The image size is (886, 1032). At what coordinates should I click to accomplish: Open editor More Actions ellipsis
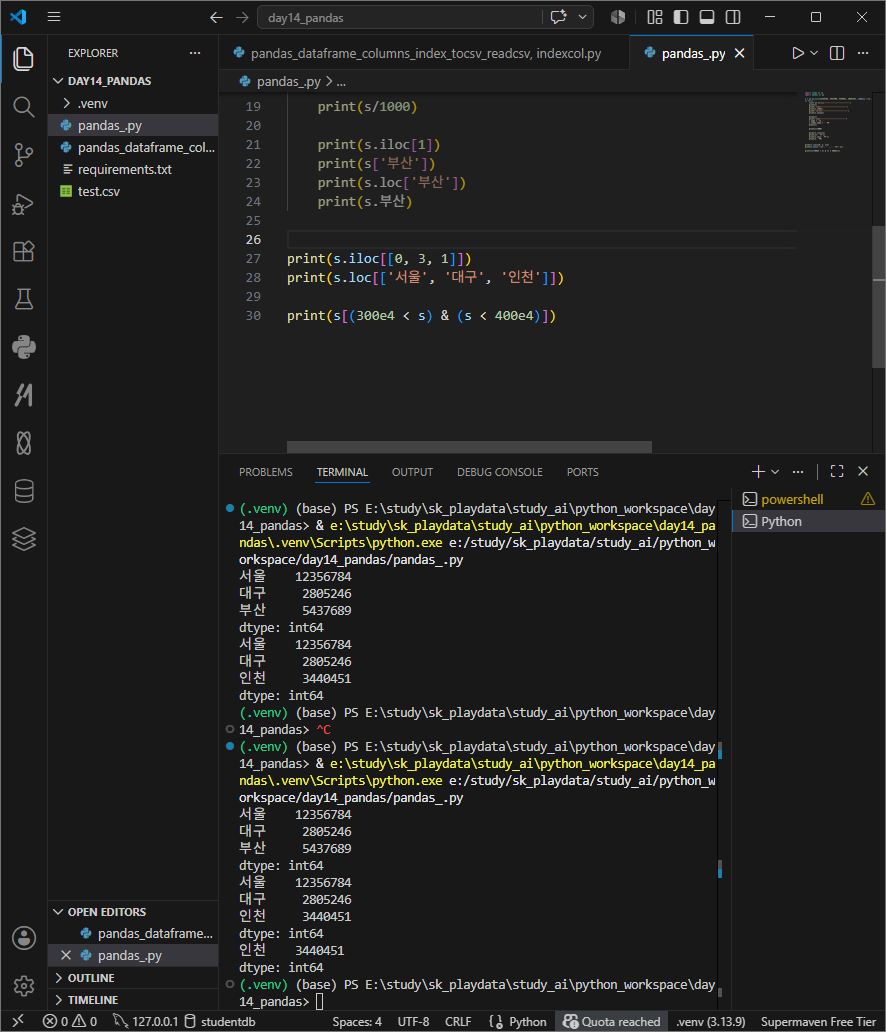(x=863, y=53)
